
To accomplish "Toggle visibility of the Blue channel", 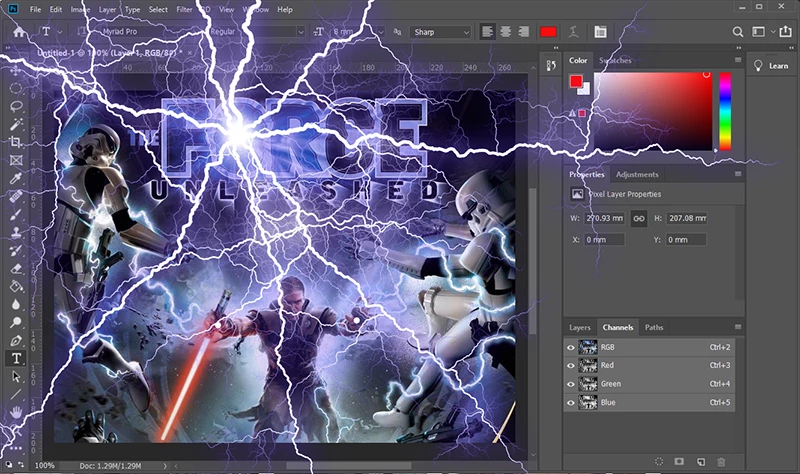I will click(571, 403).
